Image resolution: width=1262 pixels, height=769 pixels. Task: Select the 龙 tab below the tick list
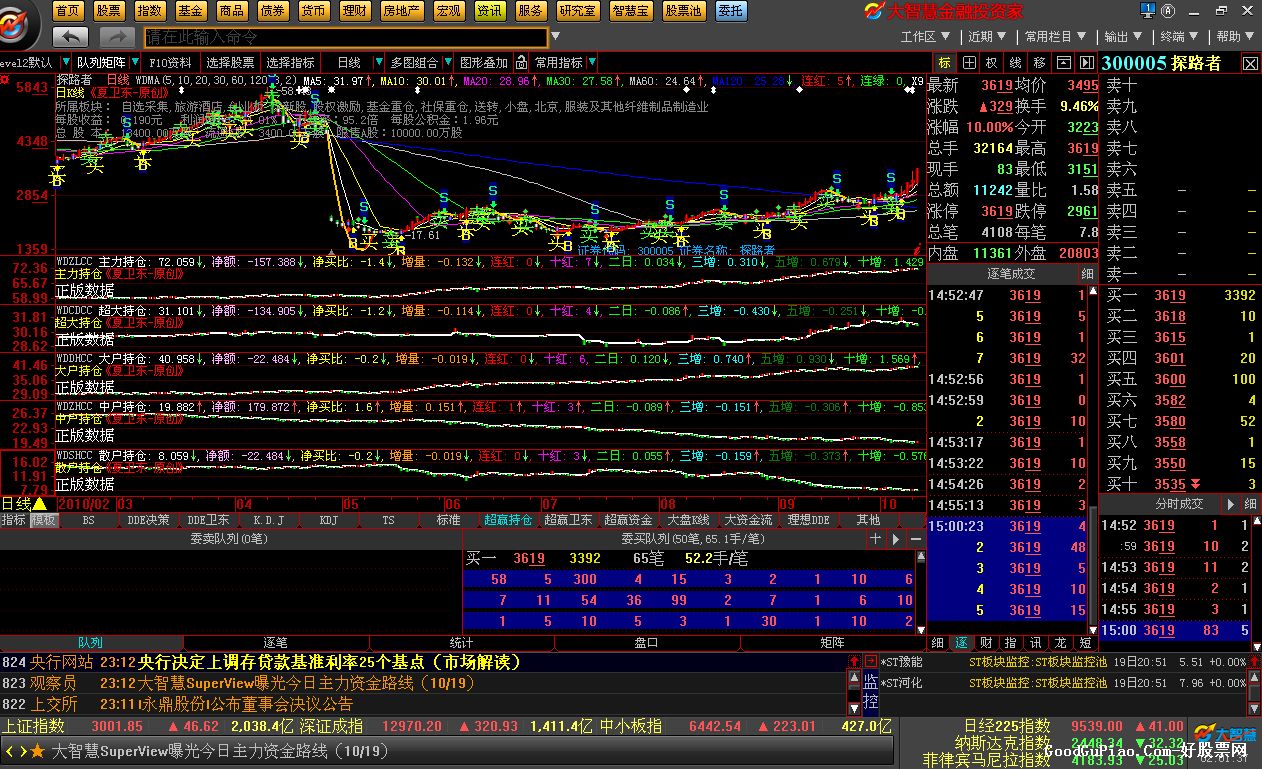(1061, 642)
